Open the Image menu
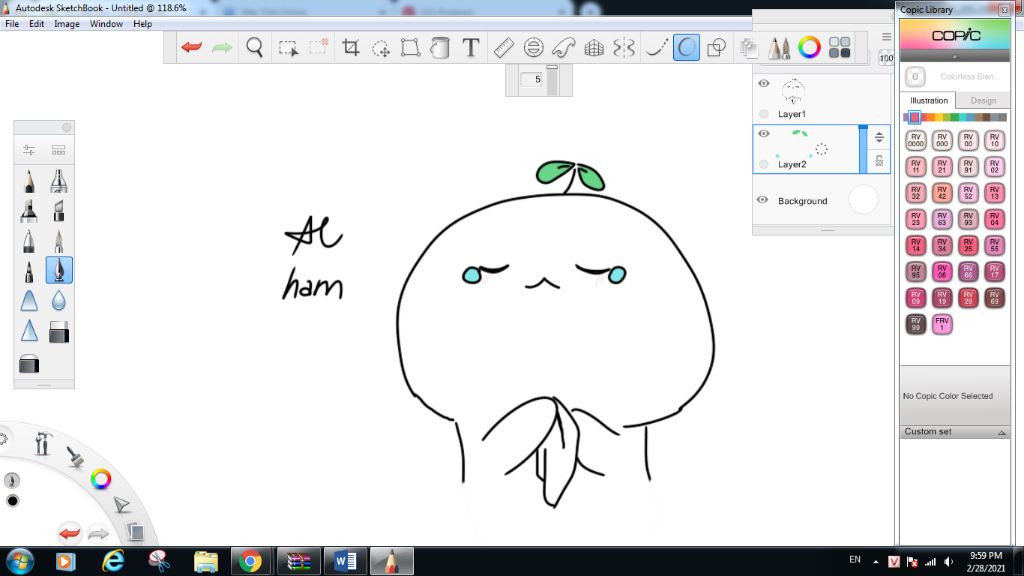The height and width of the screenshot is (576, 1024). [67, 24]
